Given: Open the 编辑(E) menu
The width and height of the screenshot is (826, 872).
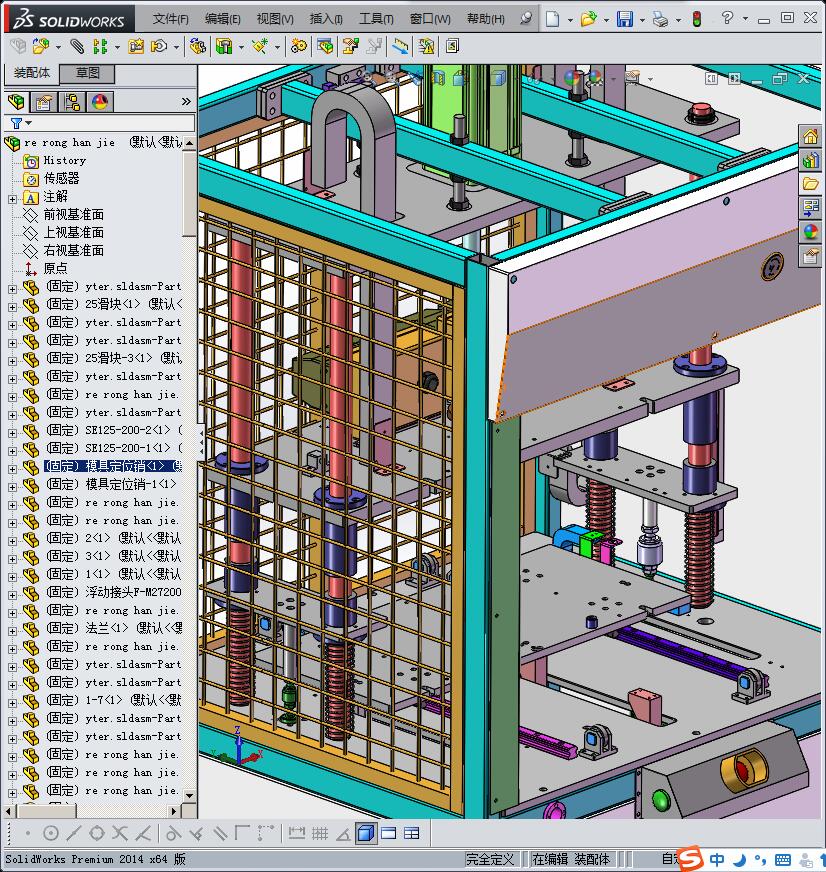Looking at the screenshot, I should click(x=222, y=19).
